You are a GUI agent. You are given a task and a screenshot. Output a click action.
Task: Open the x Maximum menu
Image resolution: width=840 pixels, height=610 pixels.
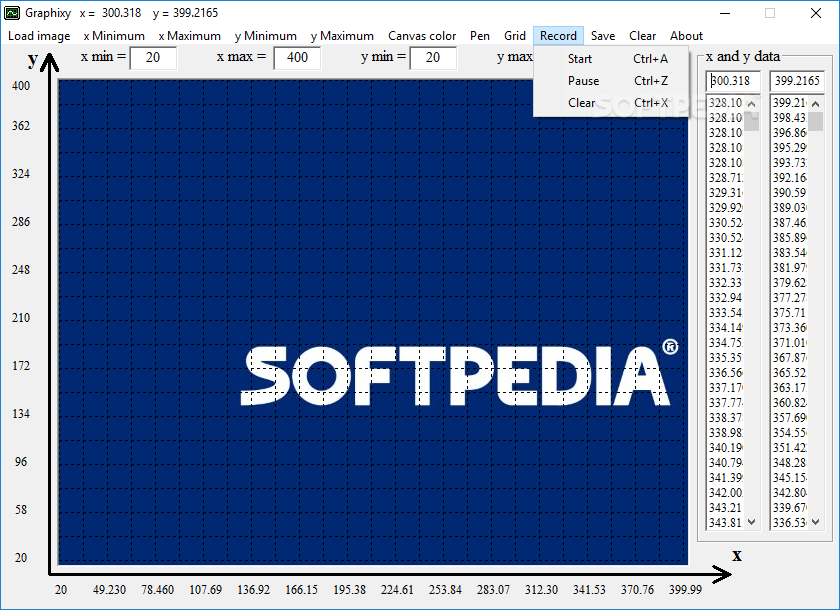[x=190, y=36]
